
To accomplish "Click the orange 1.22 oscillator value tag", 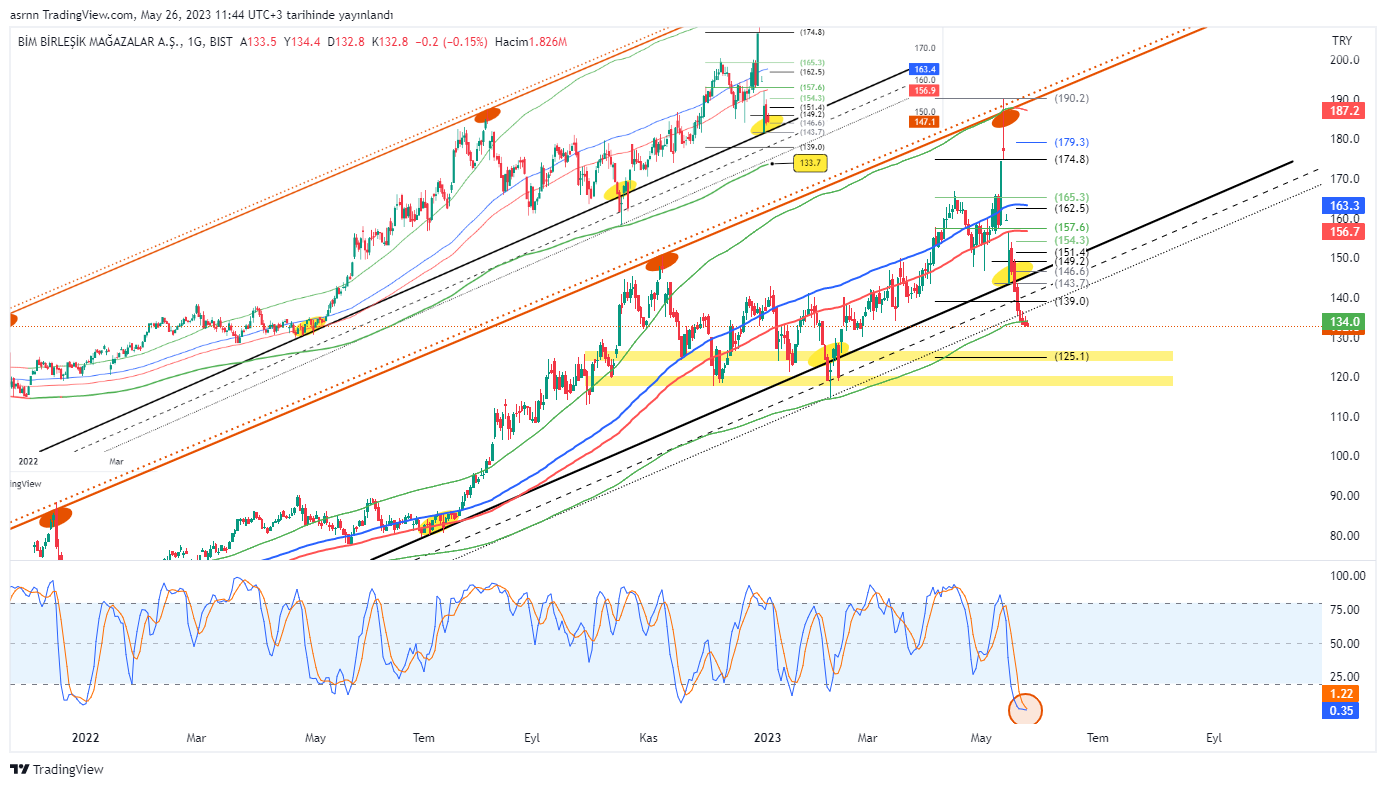I will point(1340,693).
